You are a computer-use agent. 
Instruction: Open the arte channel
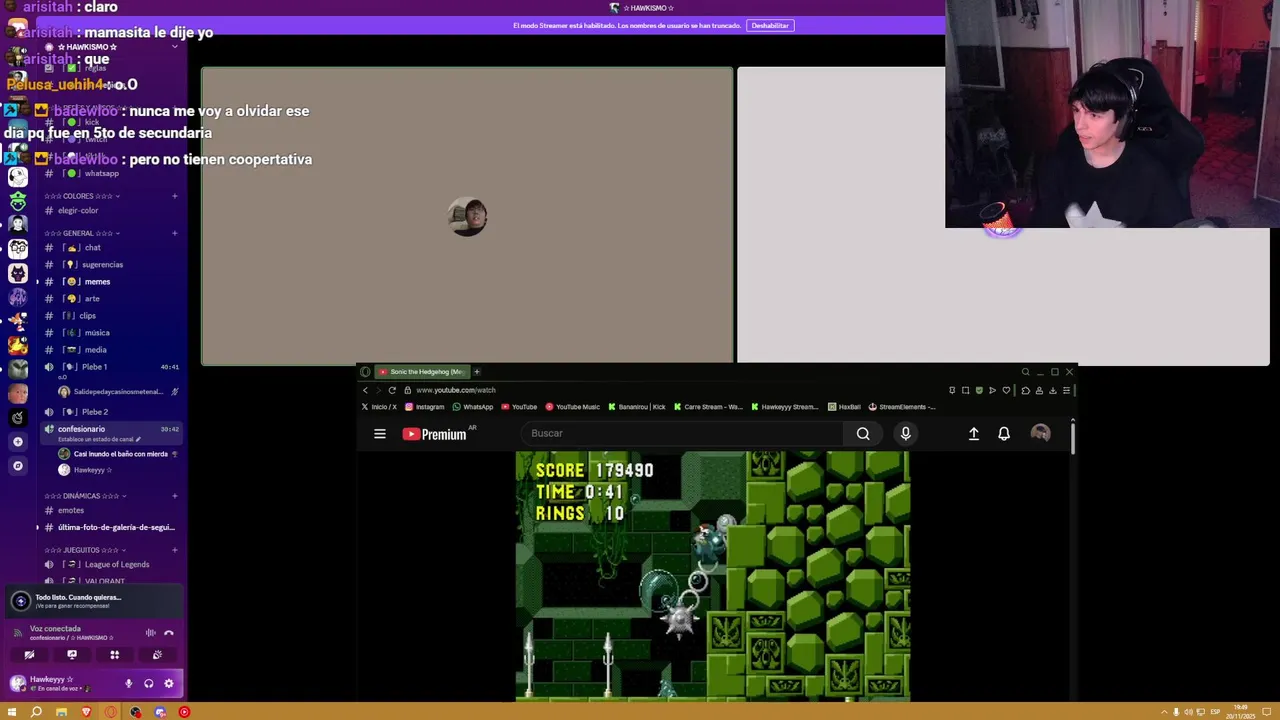110,299
